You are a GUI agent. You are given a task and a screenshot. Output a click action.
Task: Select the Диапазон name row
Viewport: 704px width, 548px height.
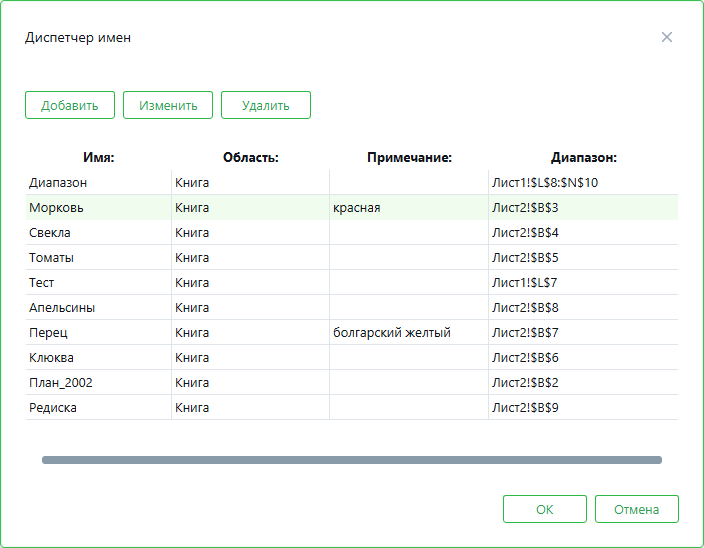coord(58,183)
